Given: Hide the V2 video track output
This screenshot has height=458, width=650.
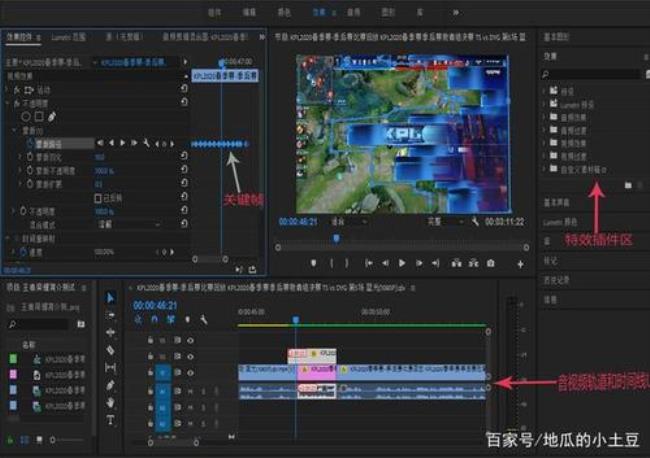Looking at the screenshot, I should click(x=190, y=356).
